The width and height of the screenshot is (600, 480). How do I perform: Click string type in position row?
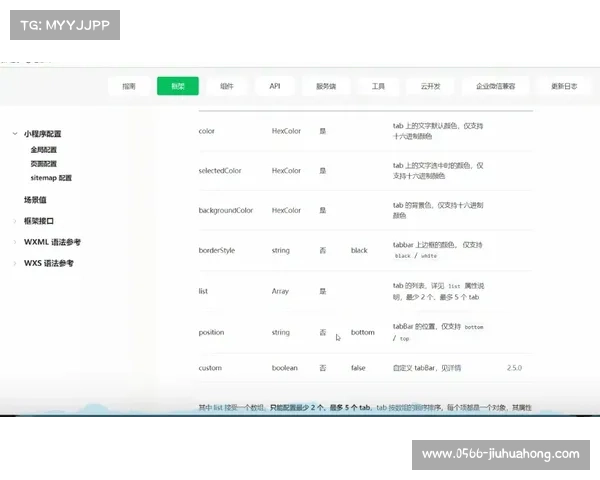[280, 332]
